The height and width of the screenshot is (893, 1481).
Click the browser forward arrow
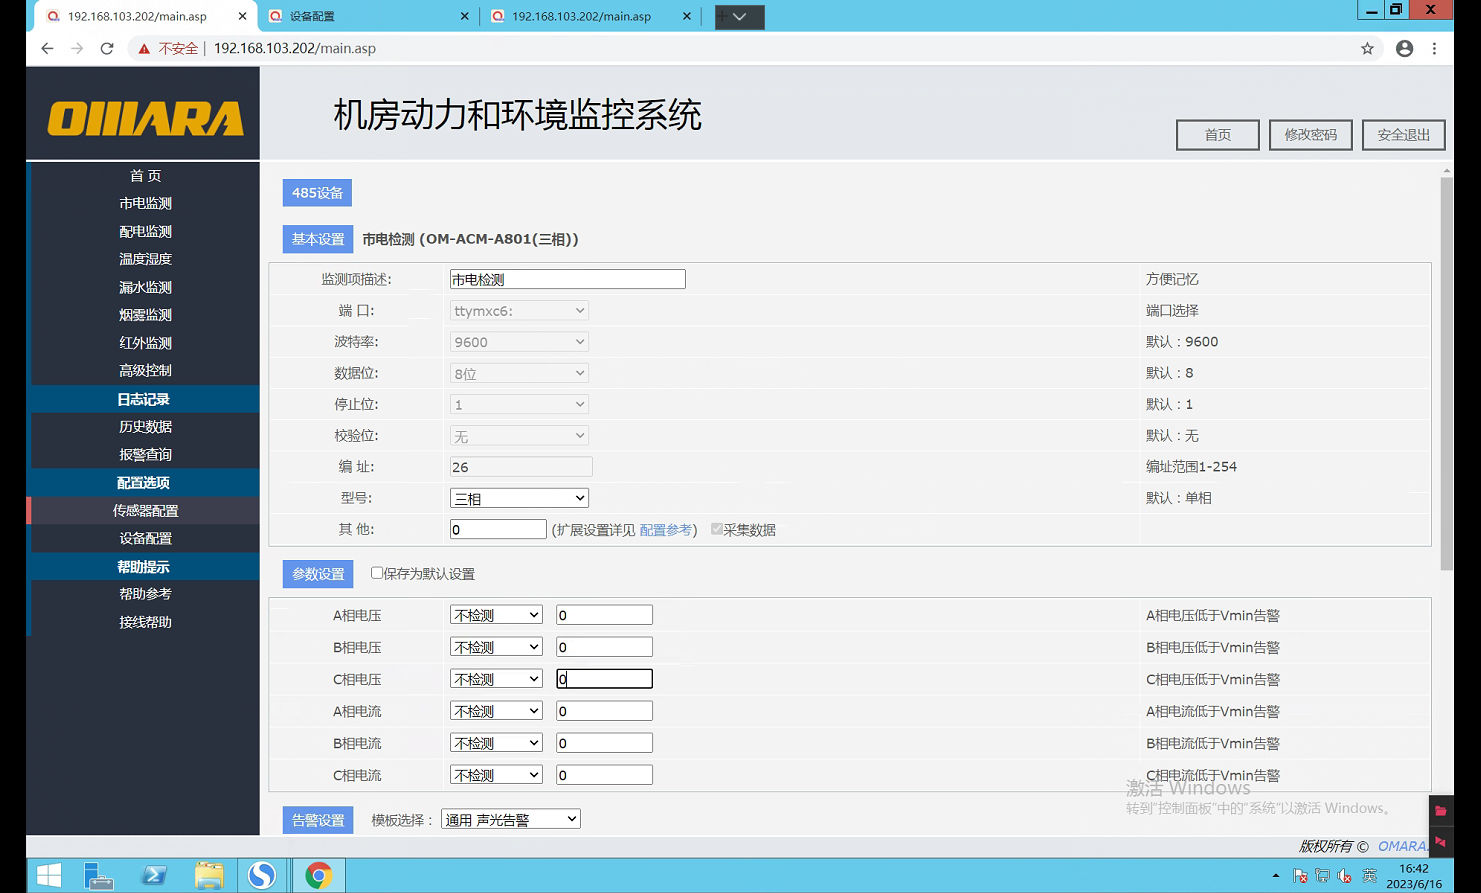coord(77,48)
